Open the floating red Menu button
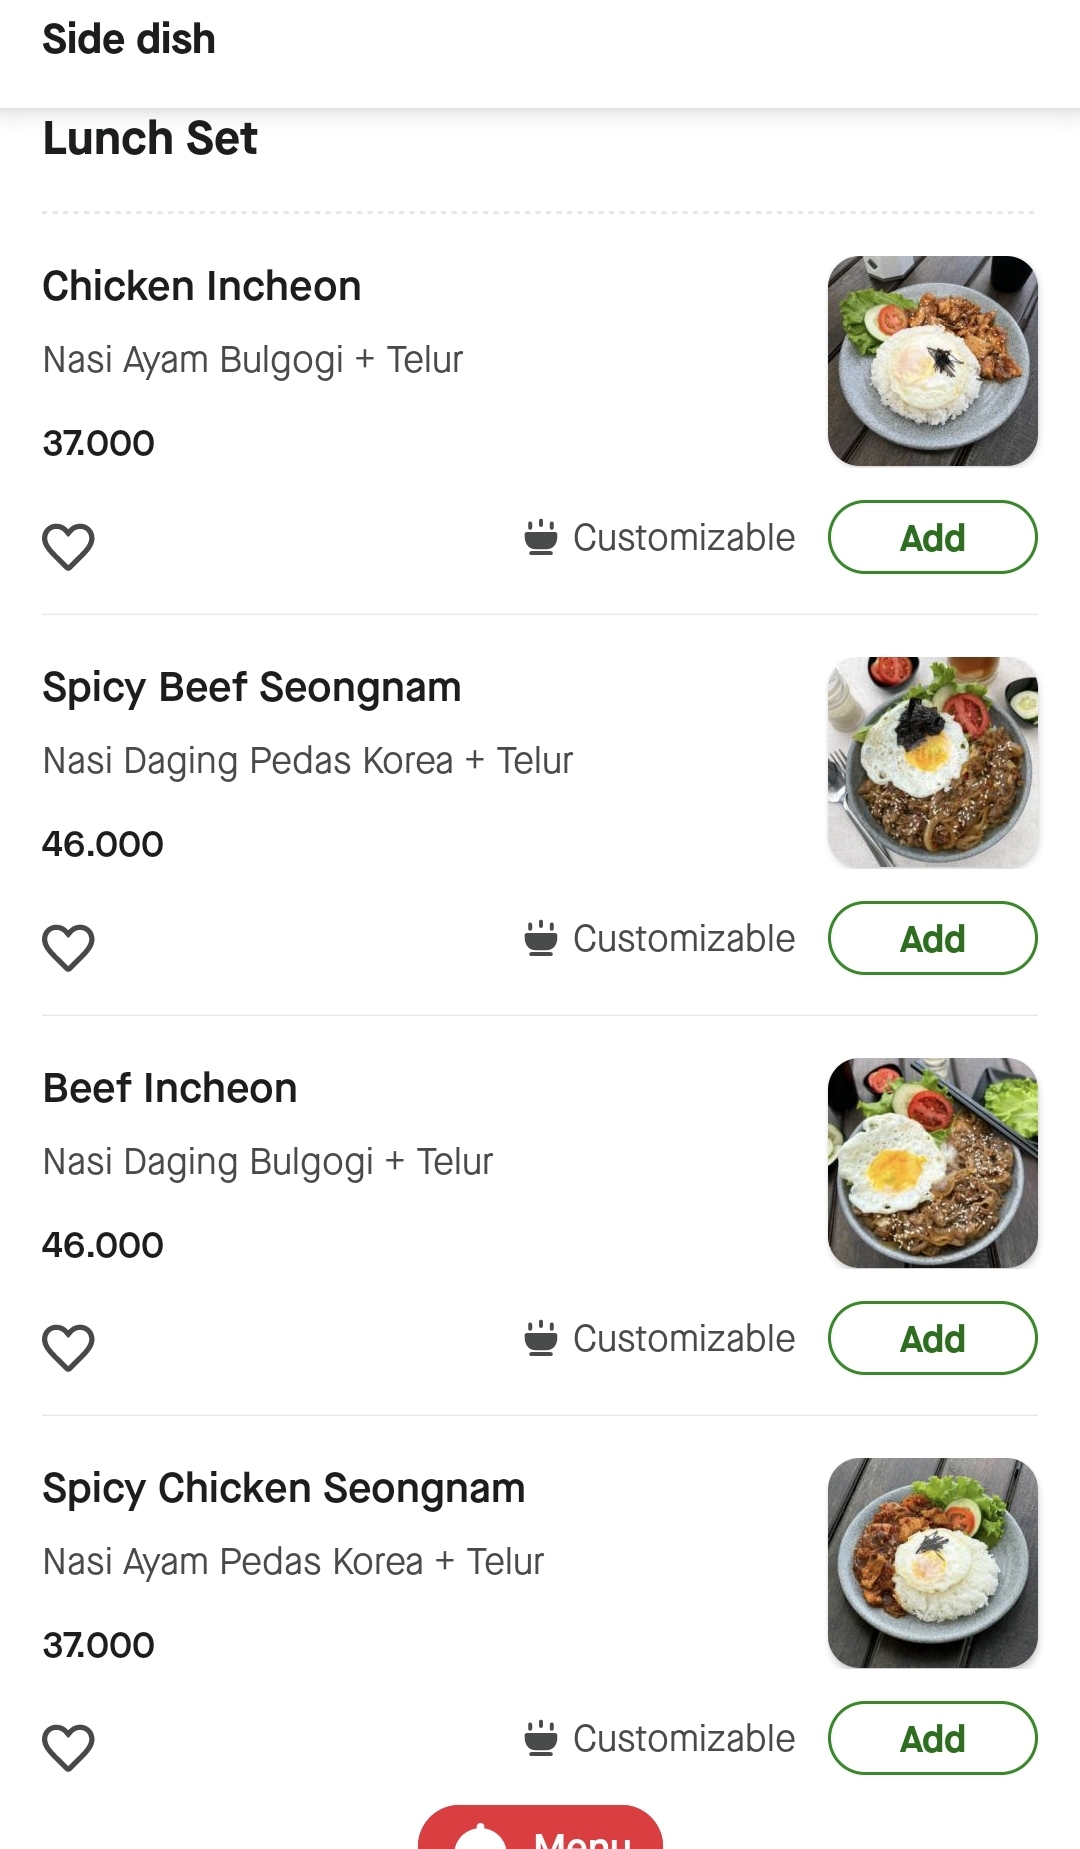1080x1849 pixels. point(540,1830)
